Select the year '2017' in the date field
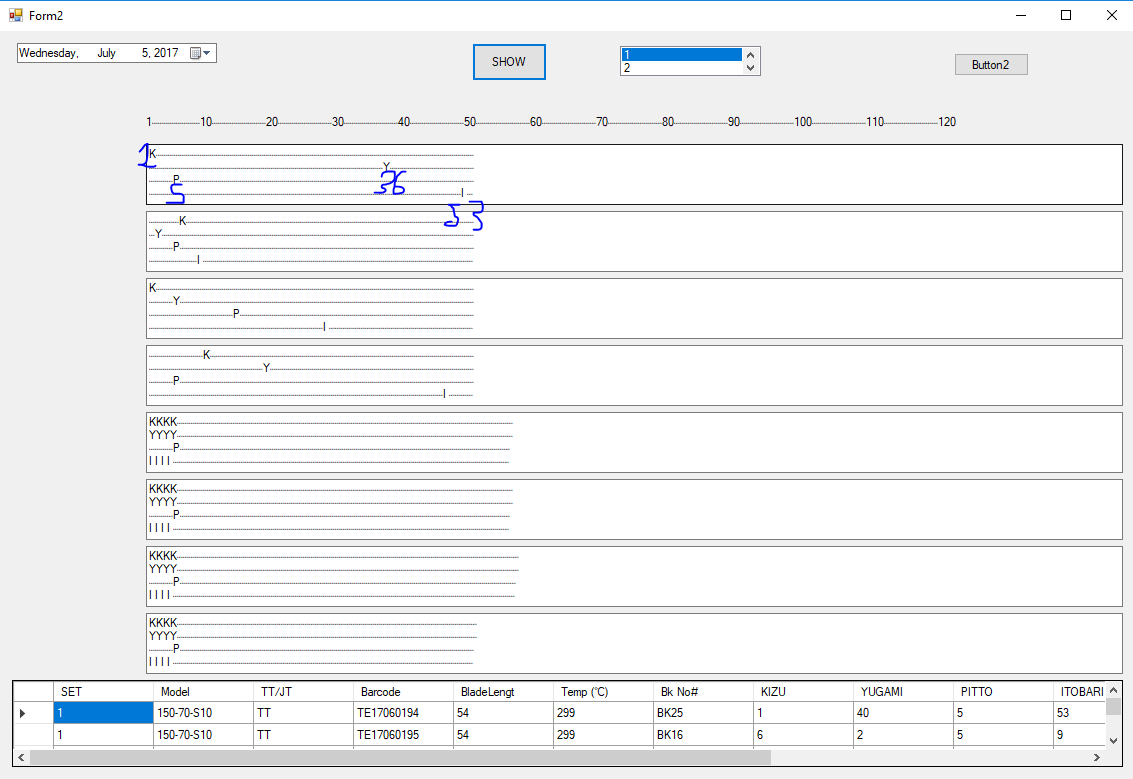 pos(166,53)
